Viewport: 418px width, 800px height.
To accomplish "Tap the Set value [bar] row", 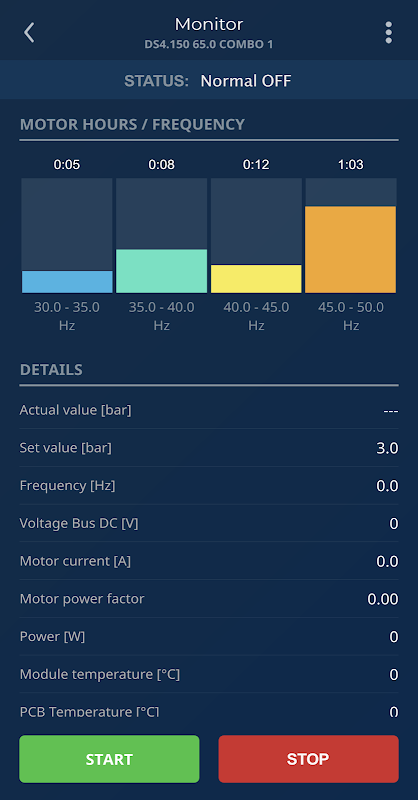I will point(209,448).
